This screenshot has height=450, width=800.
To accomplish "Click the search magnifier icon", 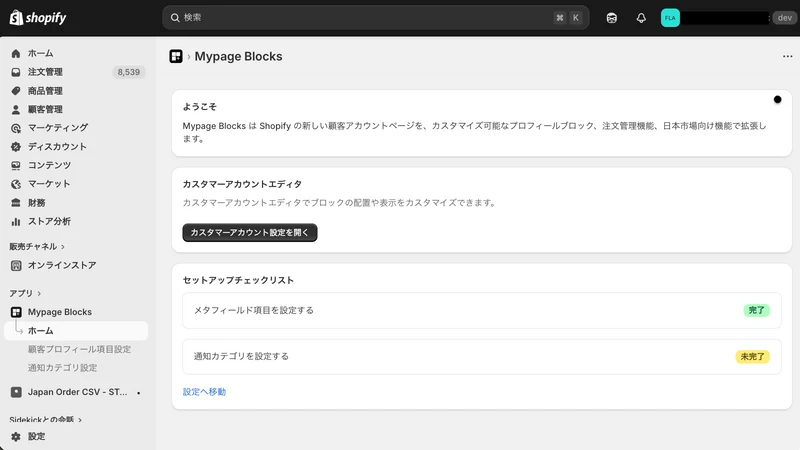I will point(175,18).
